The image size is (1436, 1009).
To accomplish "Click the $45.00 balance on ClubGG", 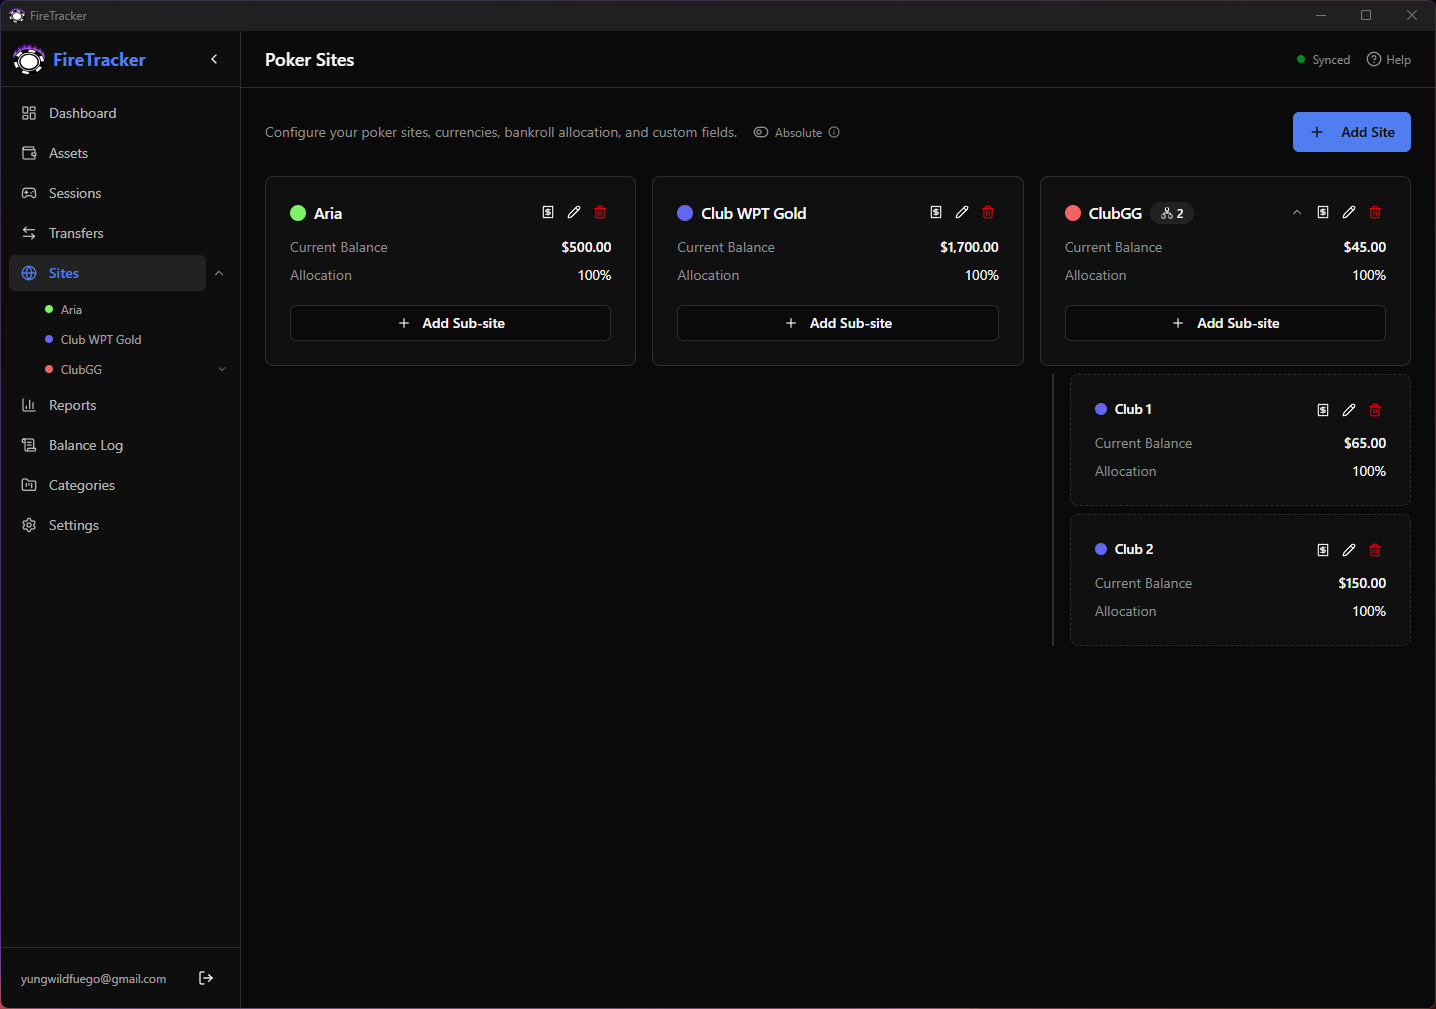I will point(1365,247).
